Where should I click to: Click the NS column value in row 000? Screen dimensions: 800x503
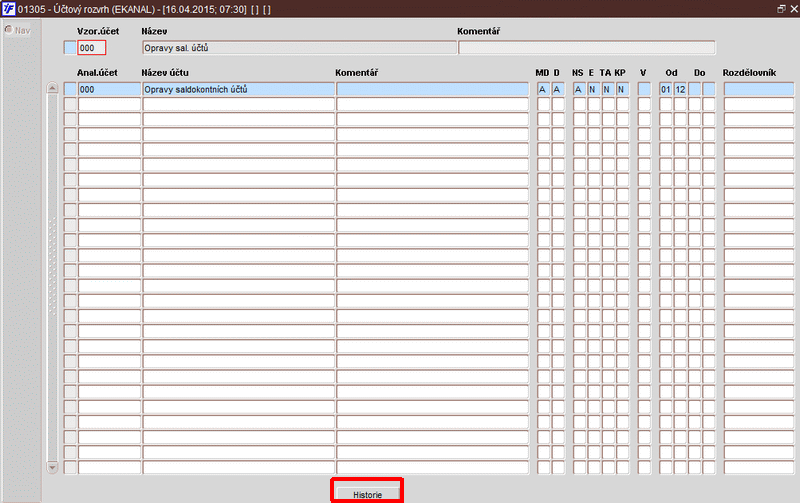coord(579,89)
